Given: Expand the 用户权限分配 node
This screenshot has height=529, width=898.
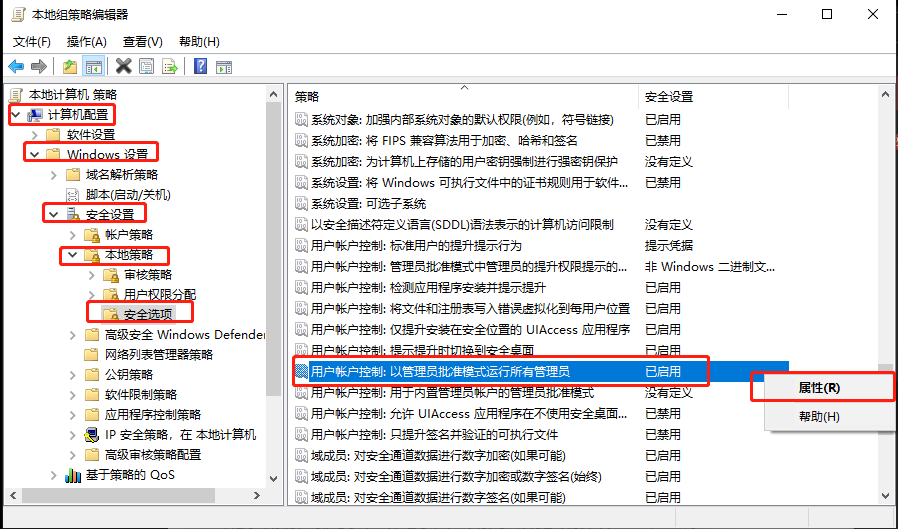Looking at the screenshot, I should tap(92, 295).
